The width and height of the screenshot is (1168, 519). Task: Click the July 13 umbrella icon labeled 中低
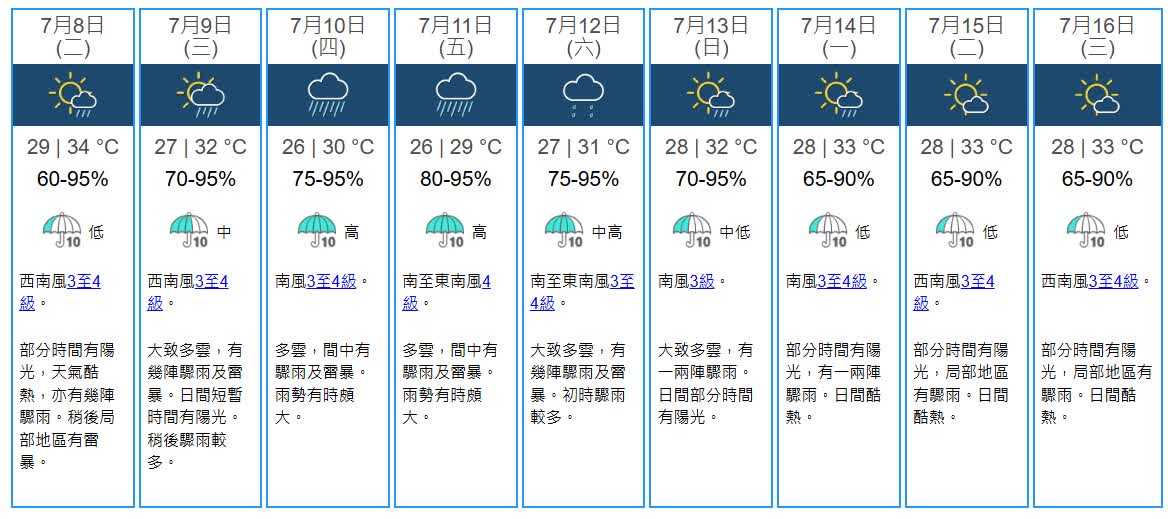click(x=694, y=230)
